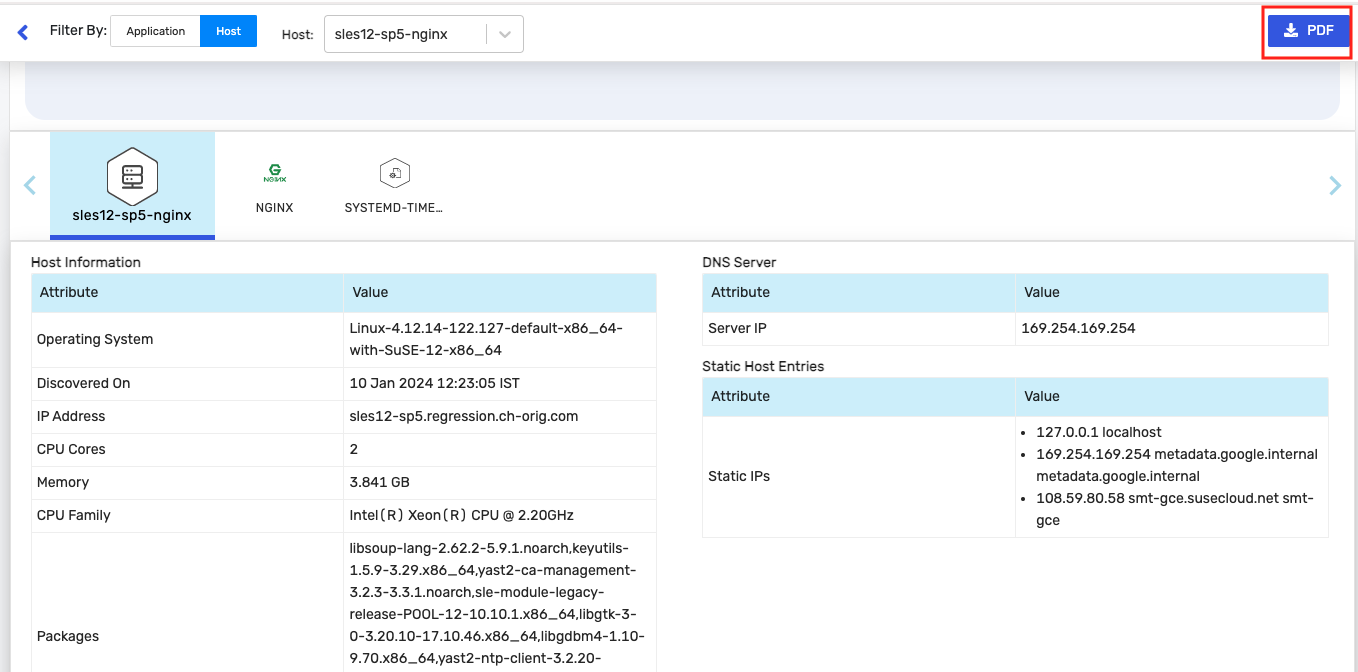Select the 3.841 GB memory value
Viewport: 1358px width, 672px height.
[379, 482]
